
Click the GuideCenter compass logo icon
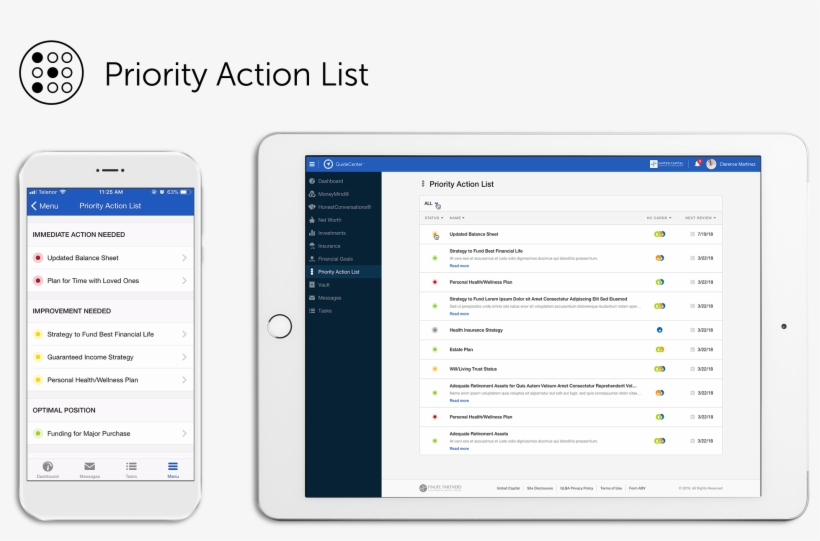point(328,164)
